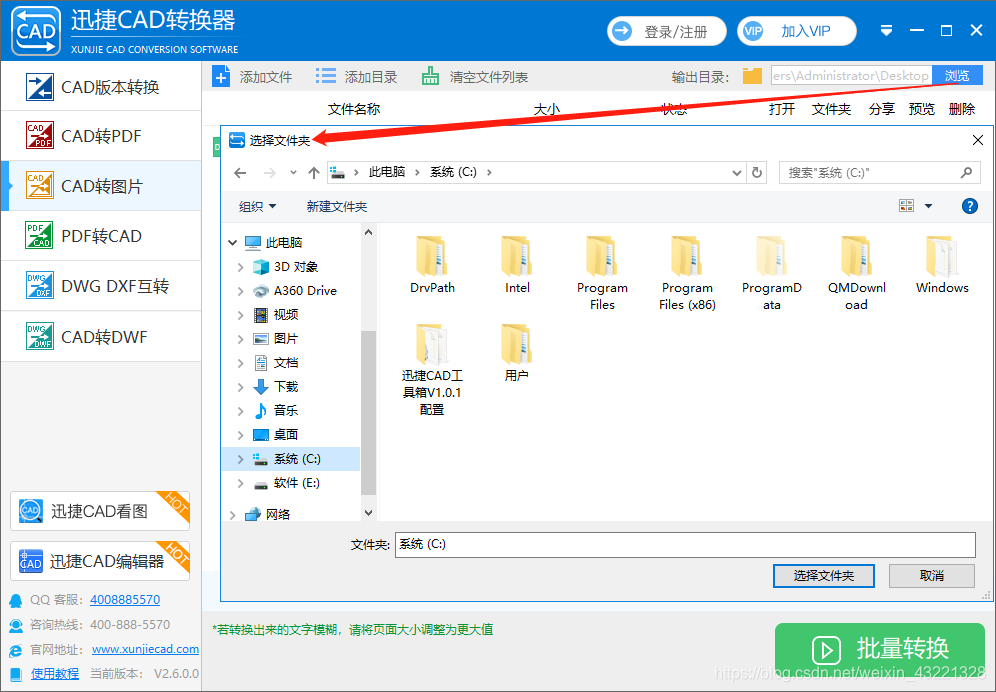Start the 批量转换 batch conversion
Image resolution: width=996 pixels, height=692 pixels.
tap(880, 649)
